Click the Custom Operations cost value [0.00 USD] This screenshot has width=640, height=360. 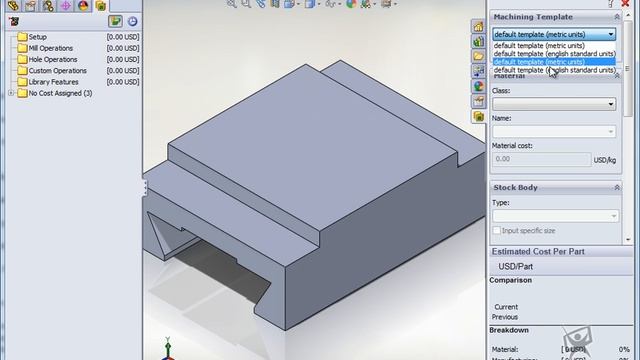pyautogui.click(x=123, y=71)
